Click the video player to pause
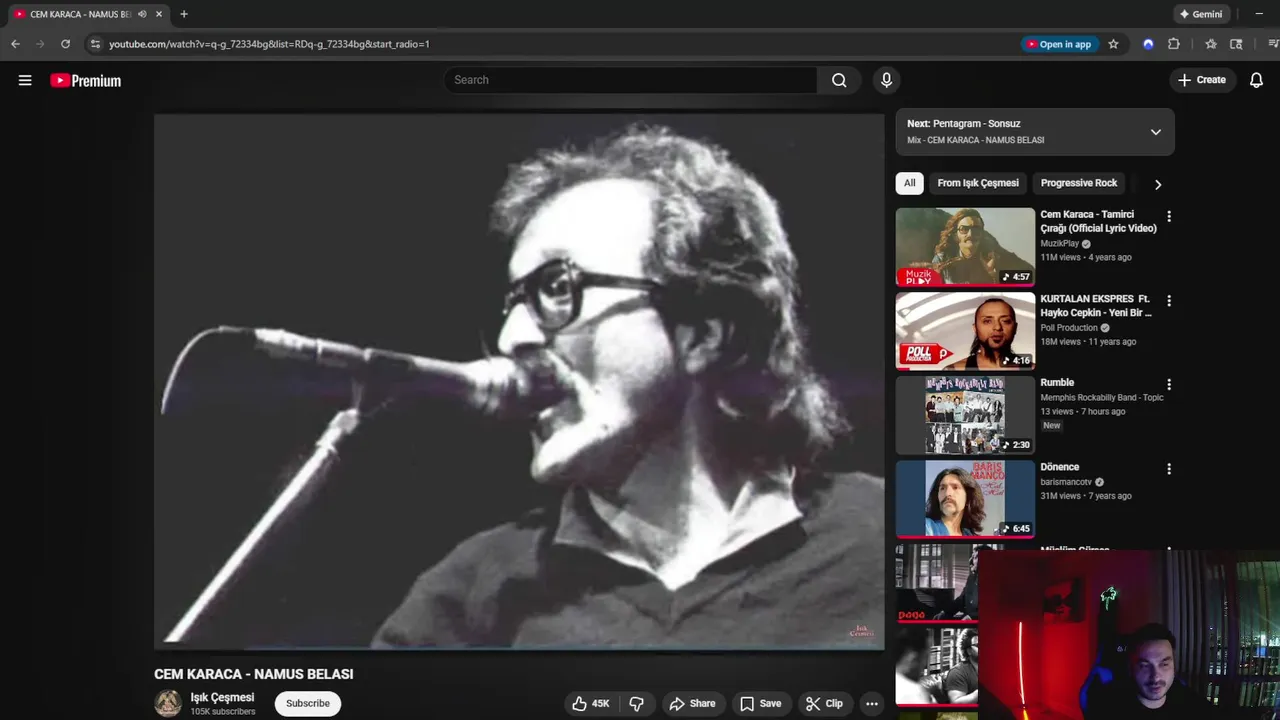This screenshot has height=720, width=1280. click(x=519, y=381)
